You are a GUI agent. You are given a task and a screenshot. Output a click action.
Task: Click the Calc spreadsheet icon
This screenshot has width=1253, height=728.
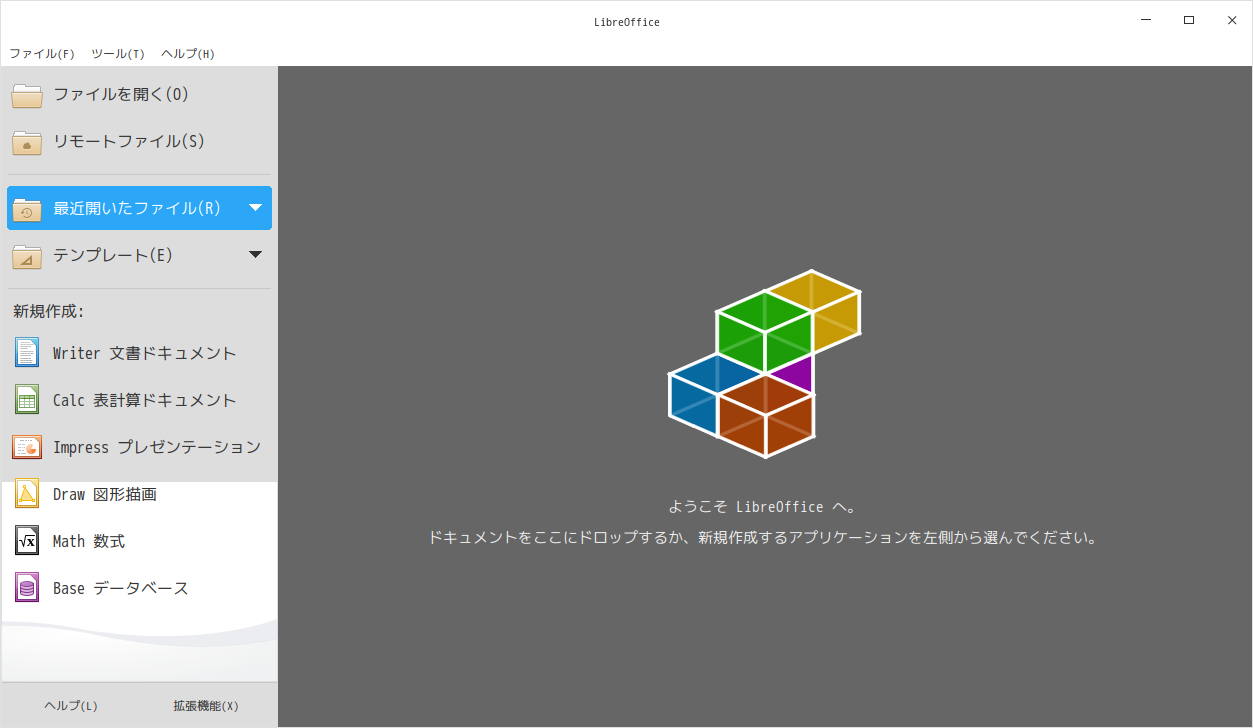coord(27,399)
